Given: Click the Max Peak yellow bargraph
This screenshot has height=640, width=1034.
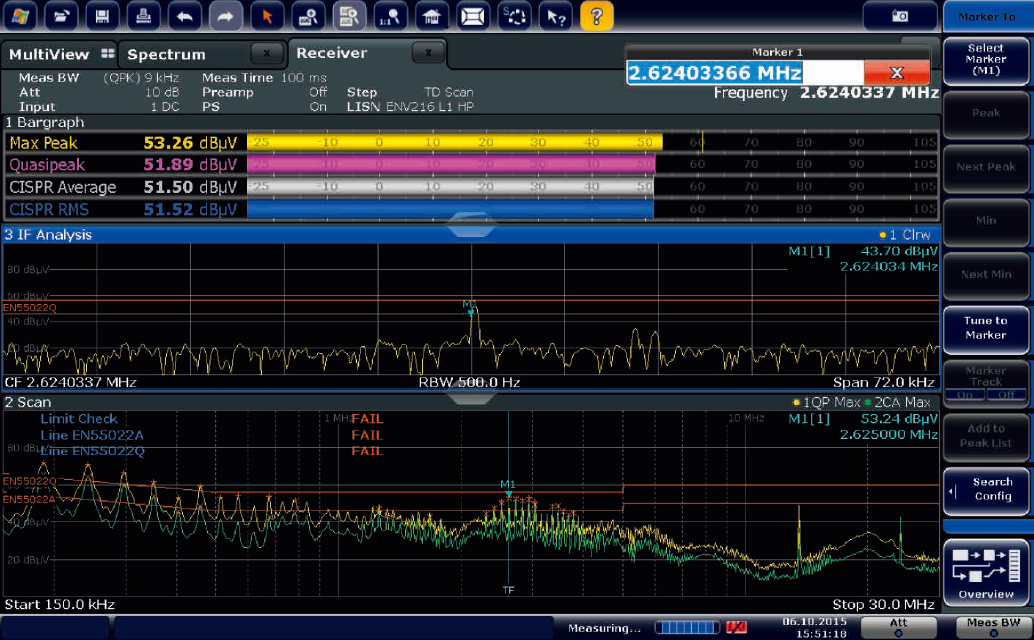Looking at the screenshot, I should click(455, 142).
